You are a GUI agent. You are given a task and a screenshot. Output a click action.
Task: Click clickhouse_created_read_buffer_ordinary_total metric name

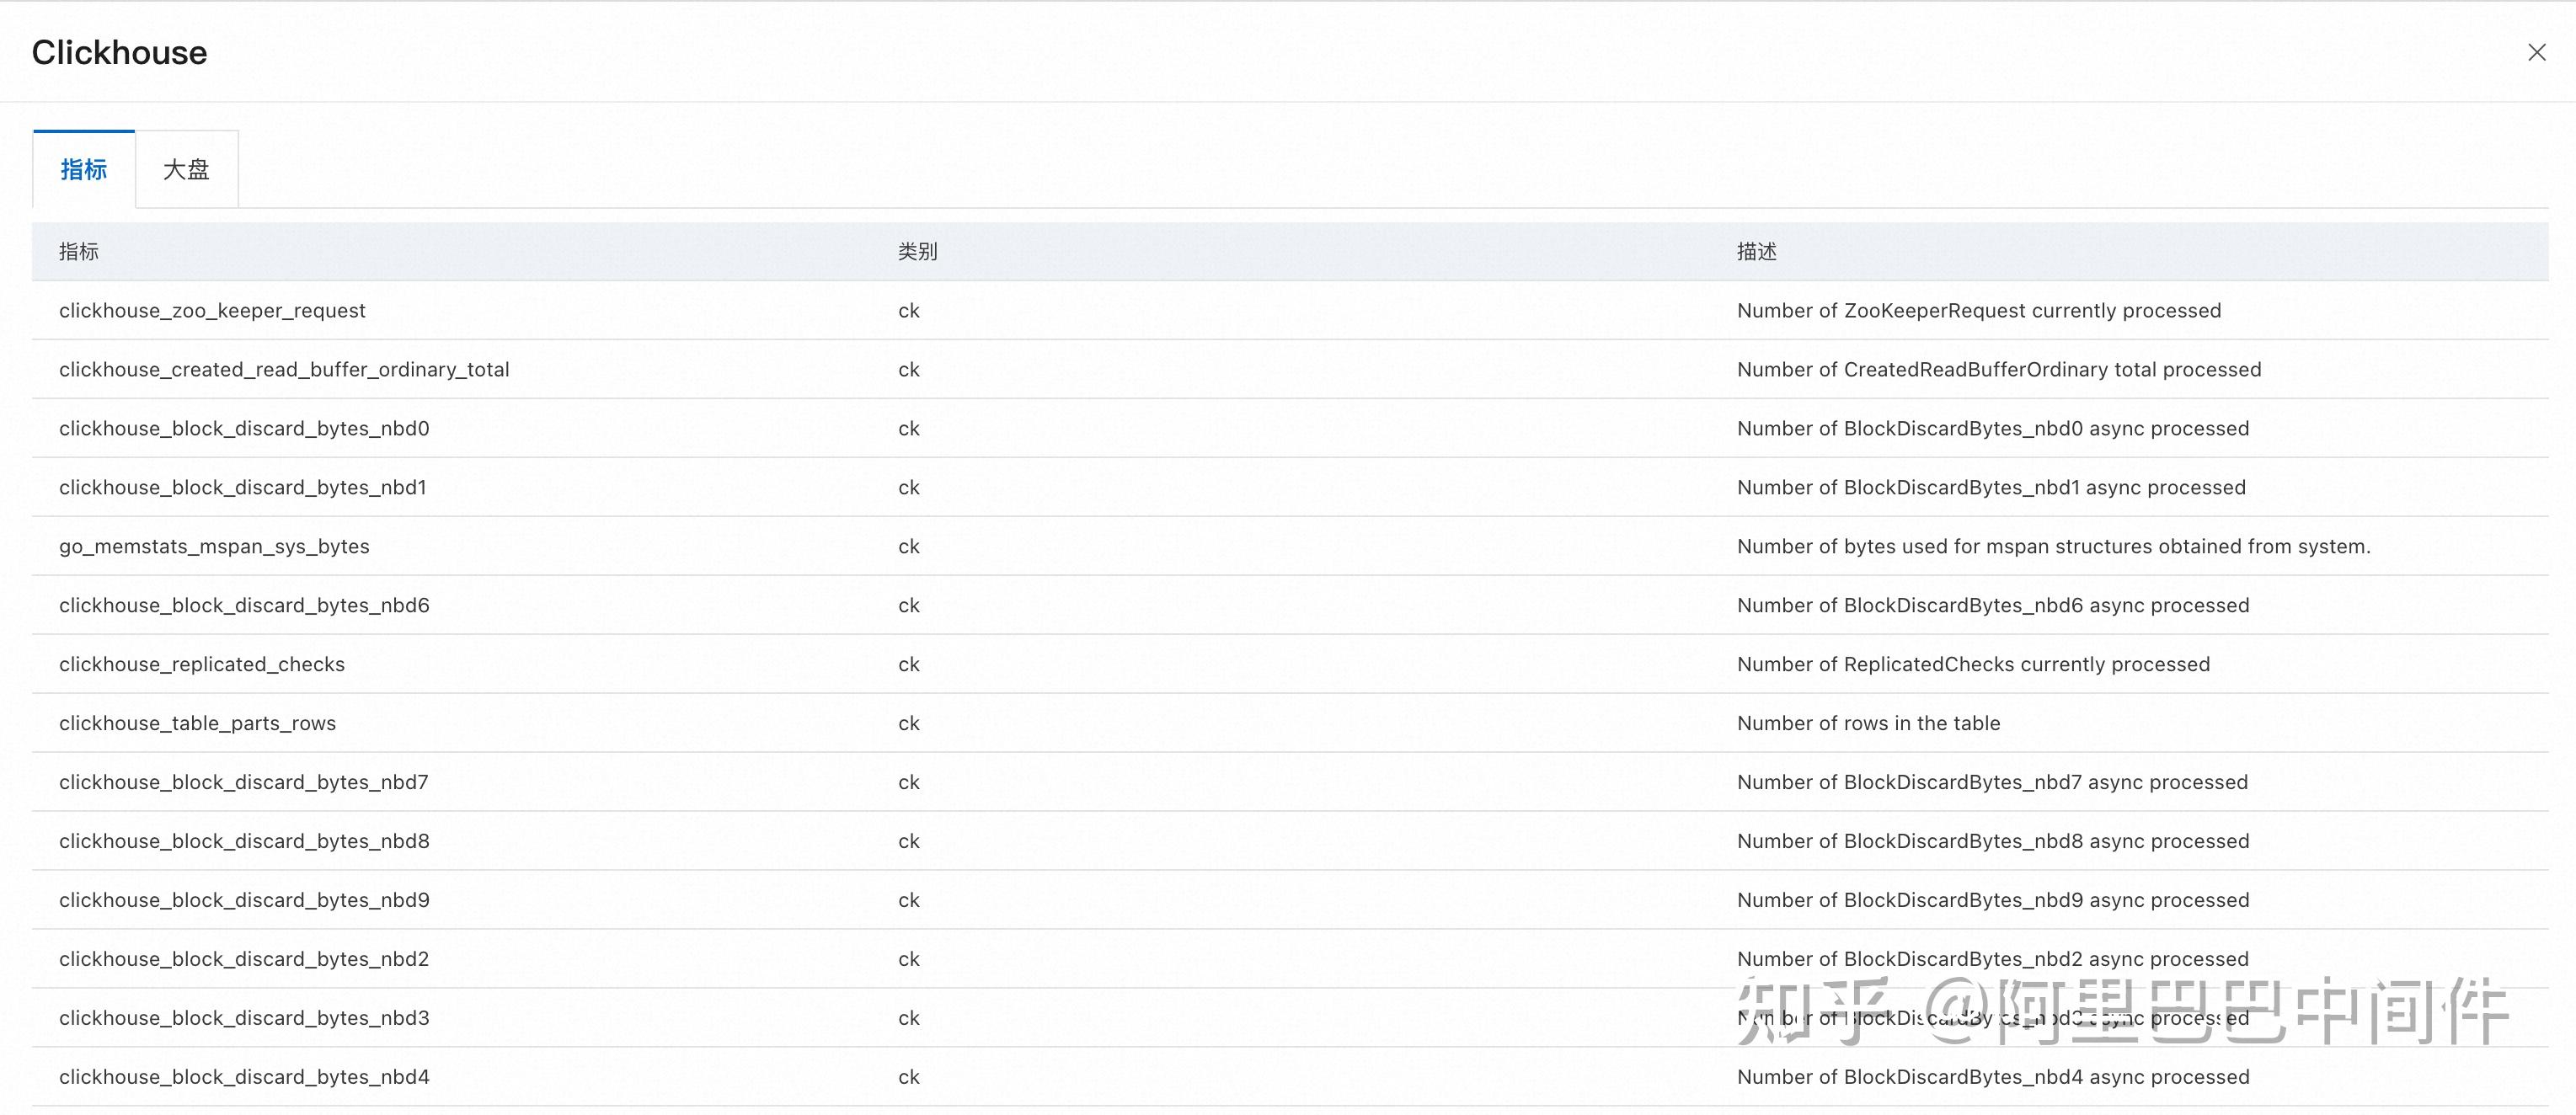[x=284, y=370]
